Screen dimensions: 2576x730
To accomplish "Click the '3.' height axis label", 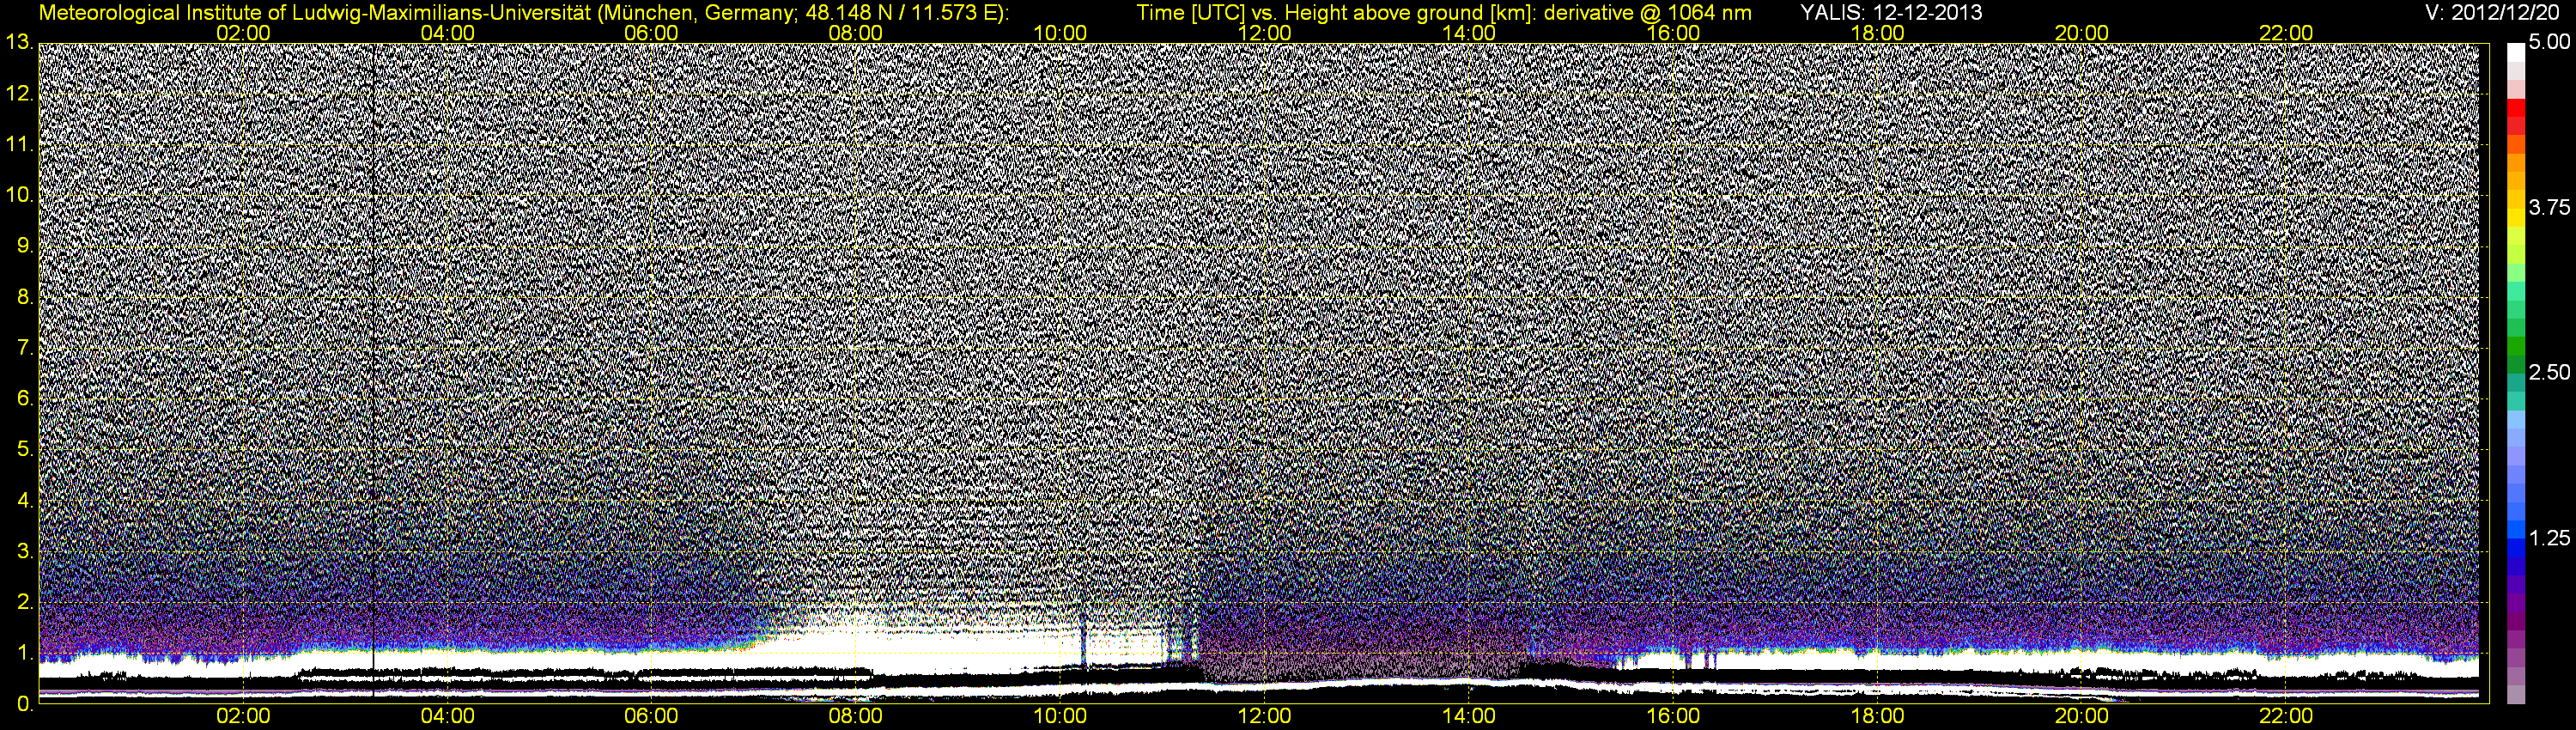I will coord(24,551).
